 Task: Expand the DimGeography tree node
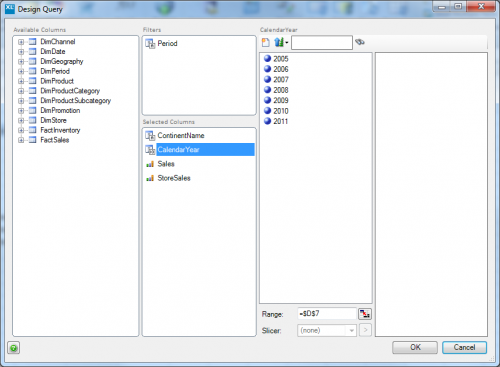pos(21,61)
